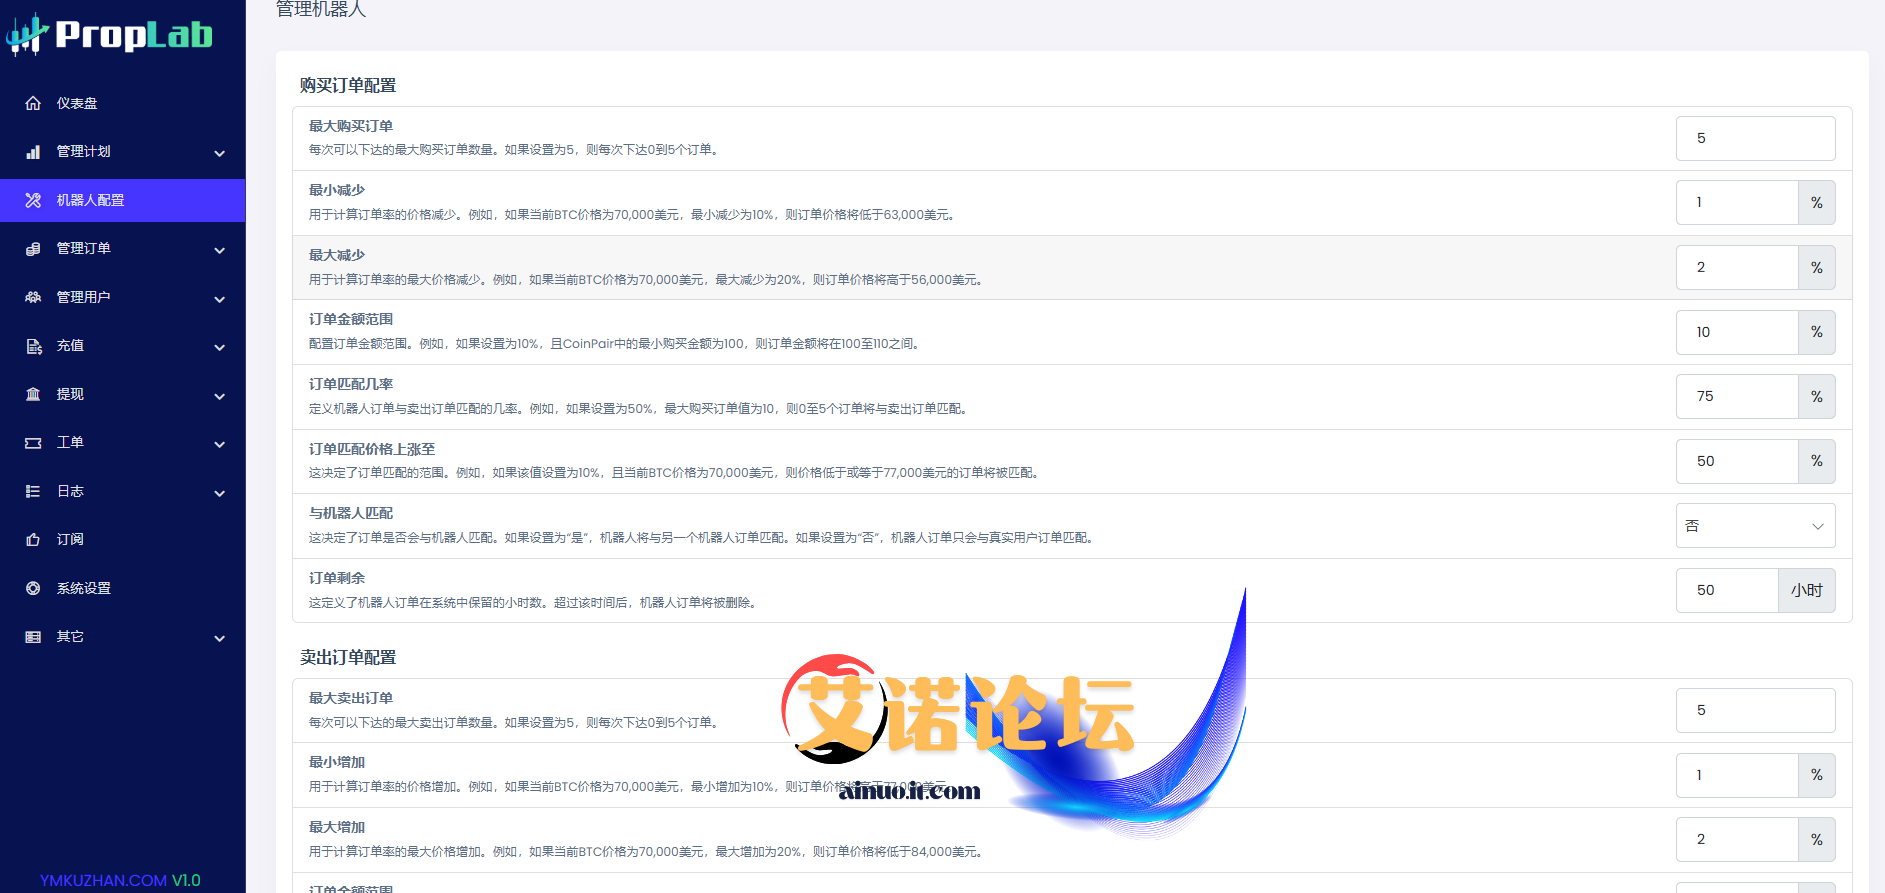Expand the 提现 submenu chevron

(x=220, y=396)
